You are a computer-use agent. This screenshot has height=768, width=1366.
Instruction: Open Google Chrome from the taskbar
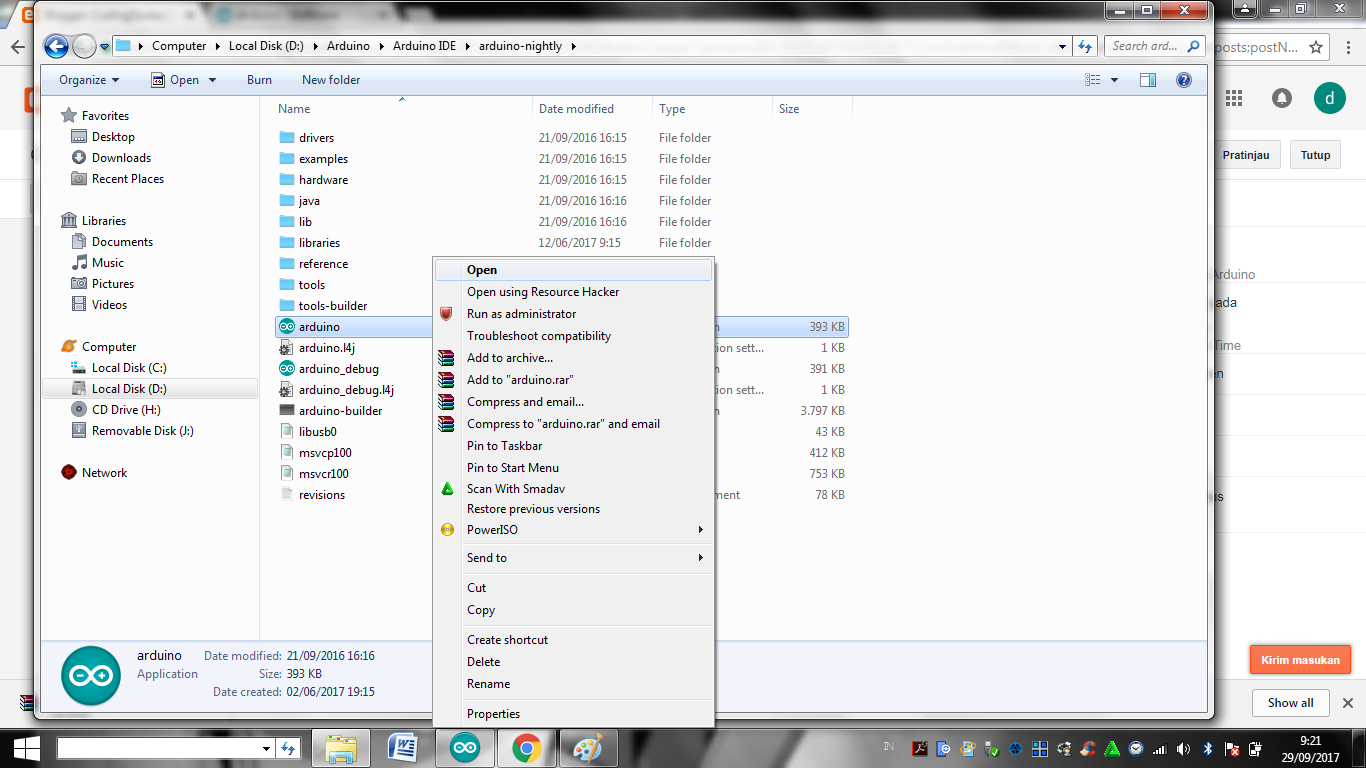(x=526, y=747)
